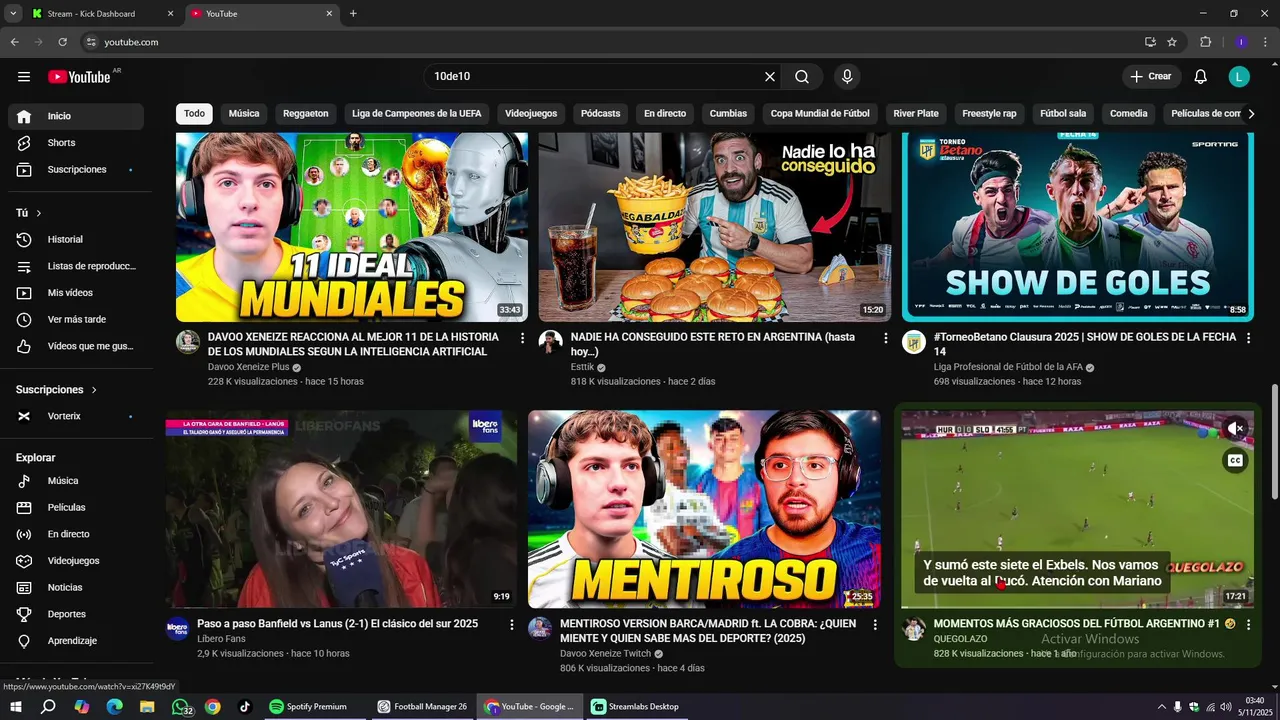Screen dimensions: 1280x720
Task: Click the magnifier search button
Action: (x=802, y=77)
